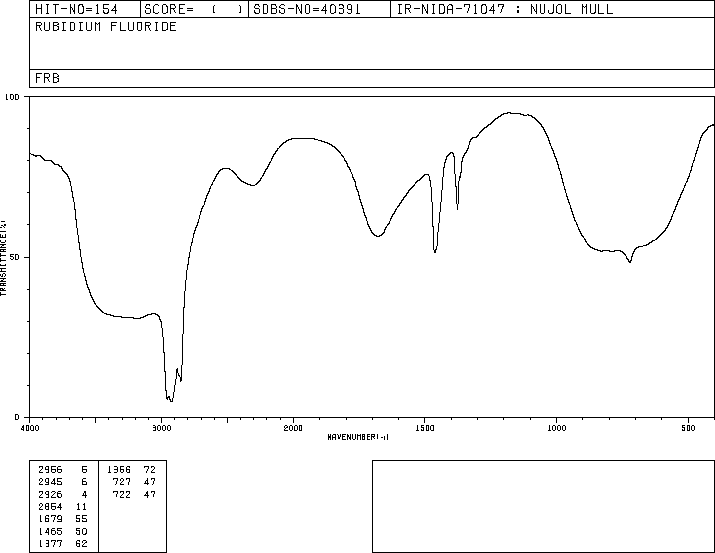Click the 1000 wavenumber axis label
This screenshot has width=715, height=553.
coord(556,428)
